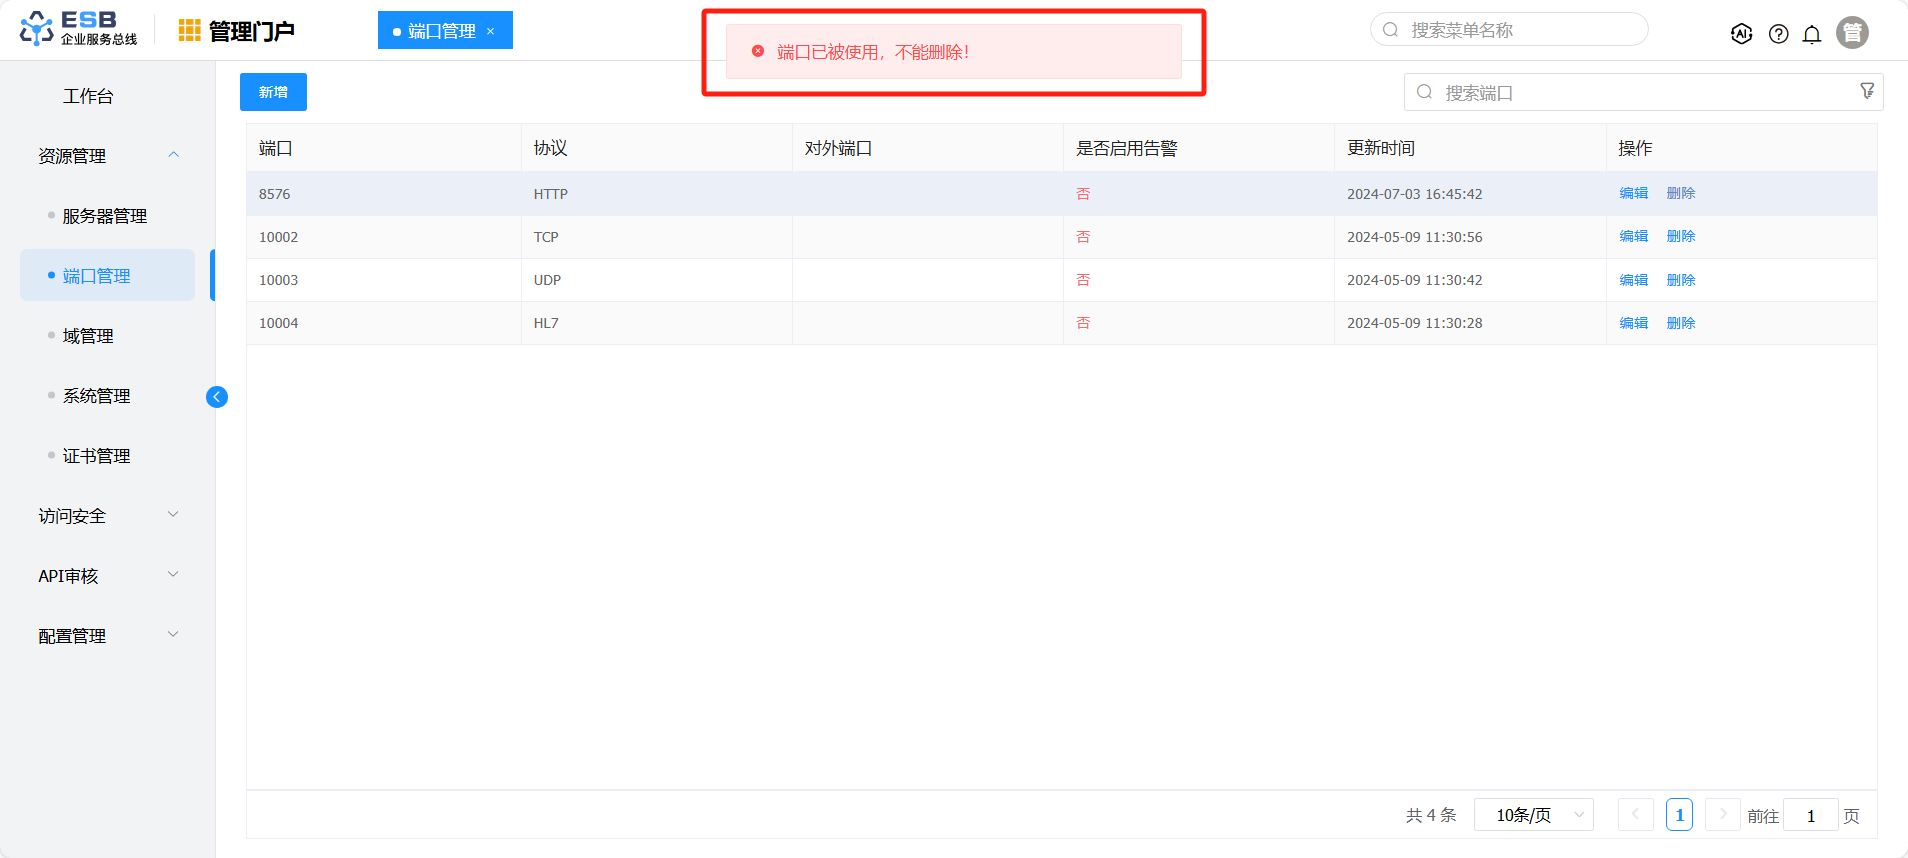Click the 新增 button
This screenshot has height=858, width=1908.
[x=273, y=92]
